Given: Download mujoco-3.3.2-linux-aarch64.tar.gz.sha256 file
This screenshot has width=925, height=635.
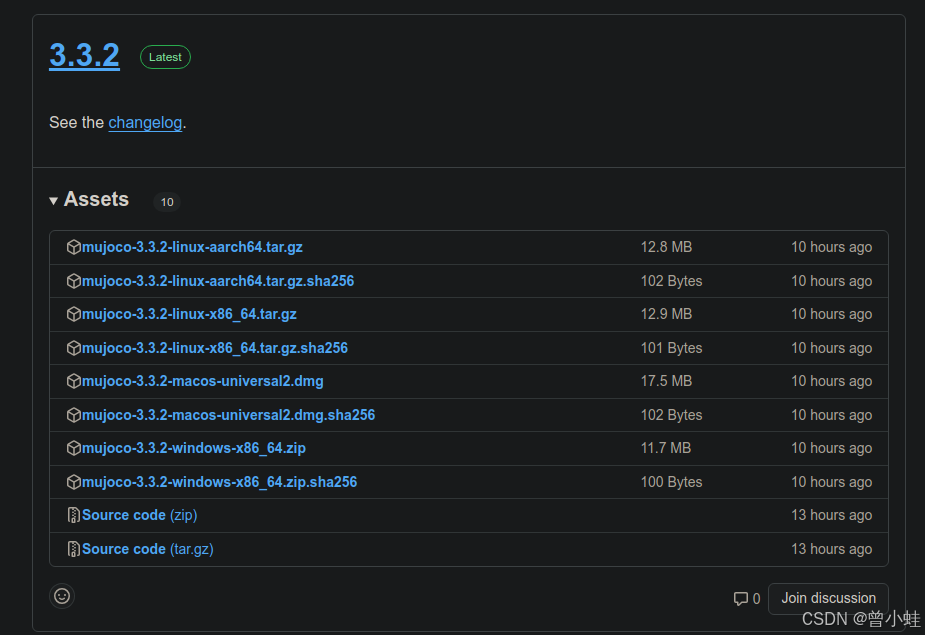Looking at the screenshot, I should [218, 281].
